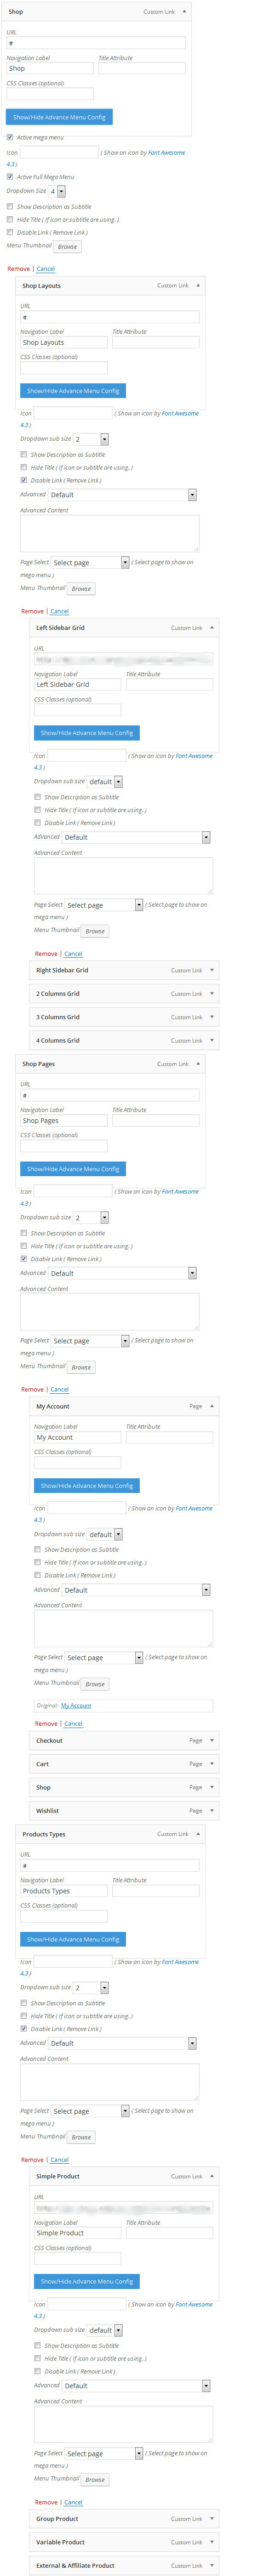Image resolution: width=263 pixels, height=2576 pixels.
Task: Expand the External & Affiliate Product arrow
Action: 212,2565
